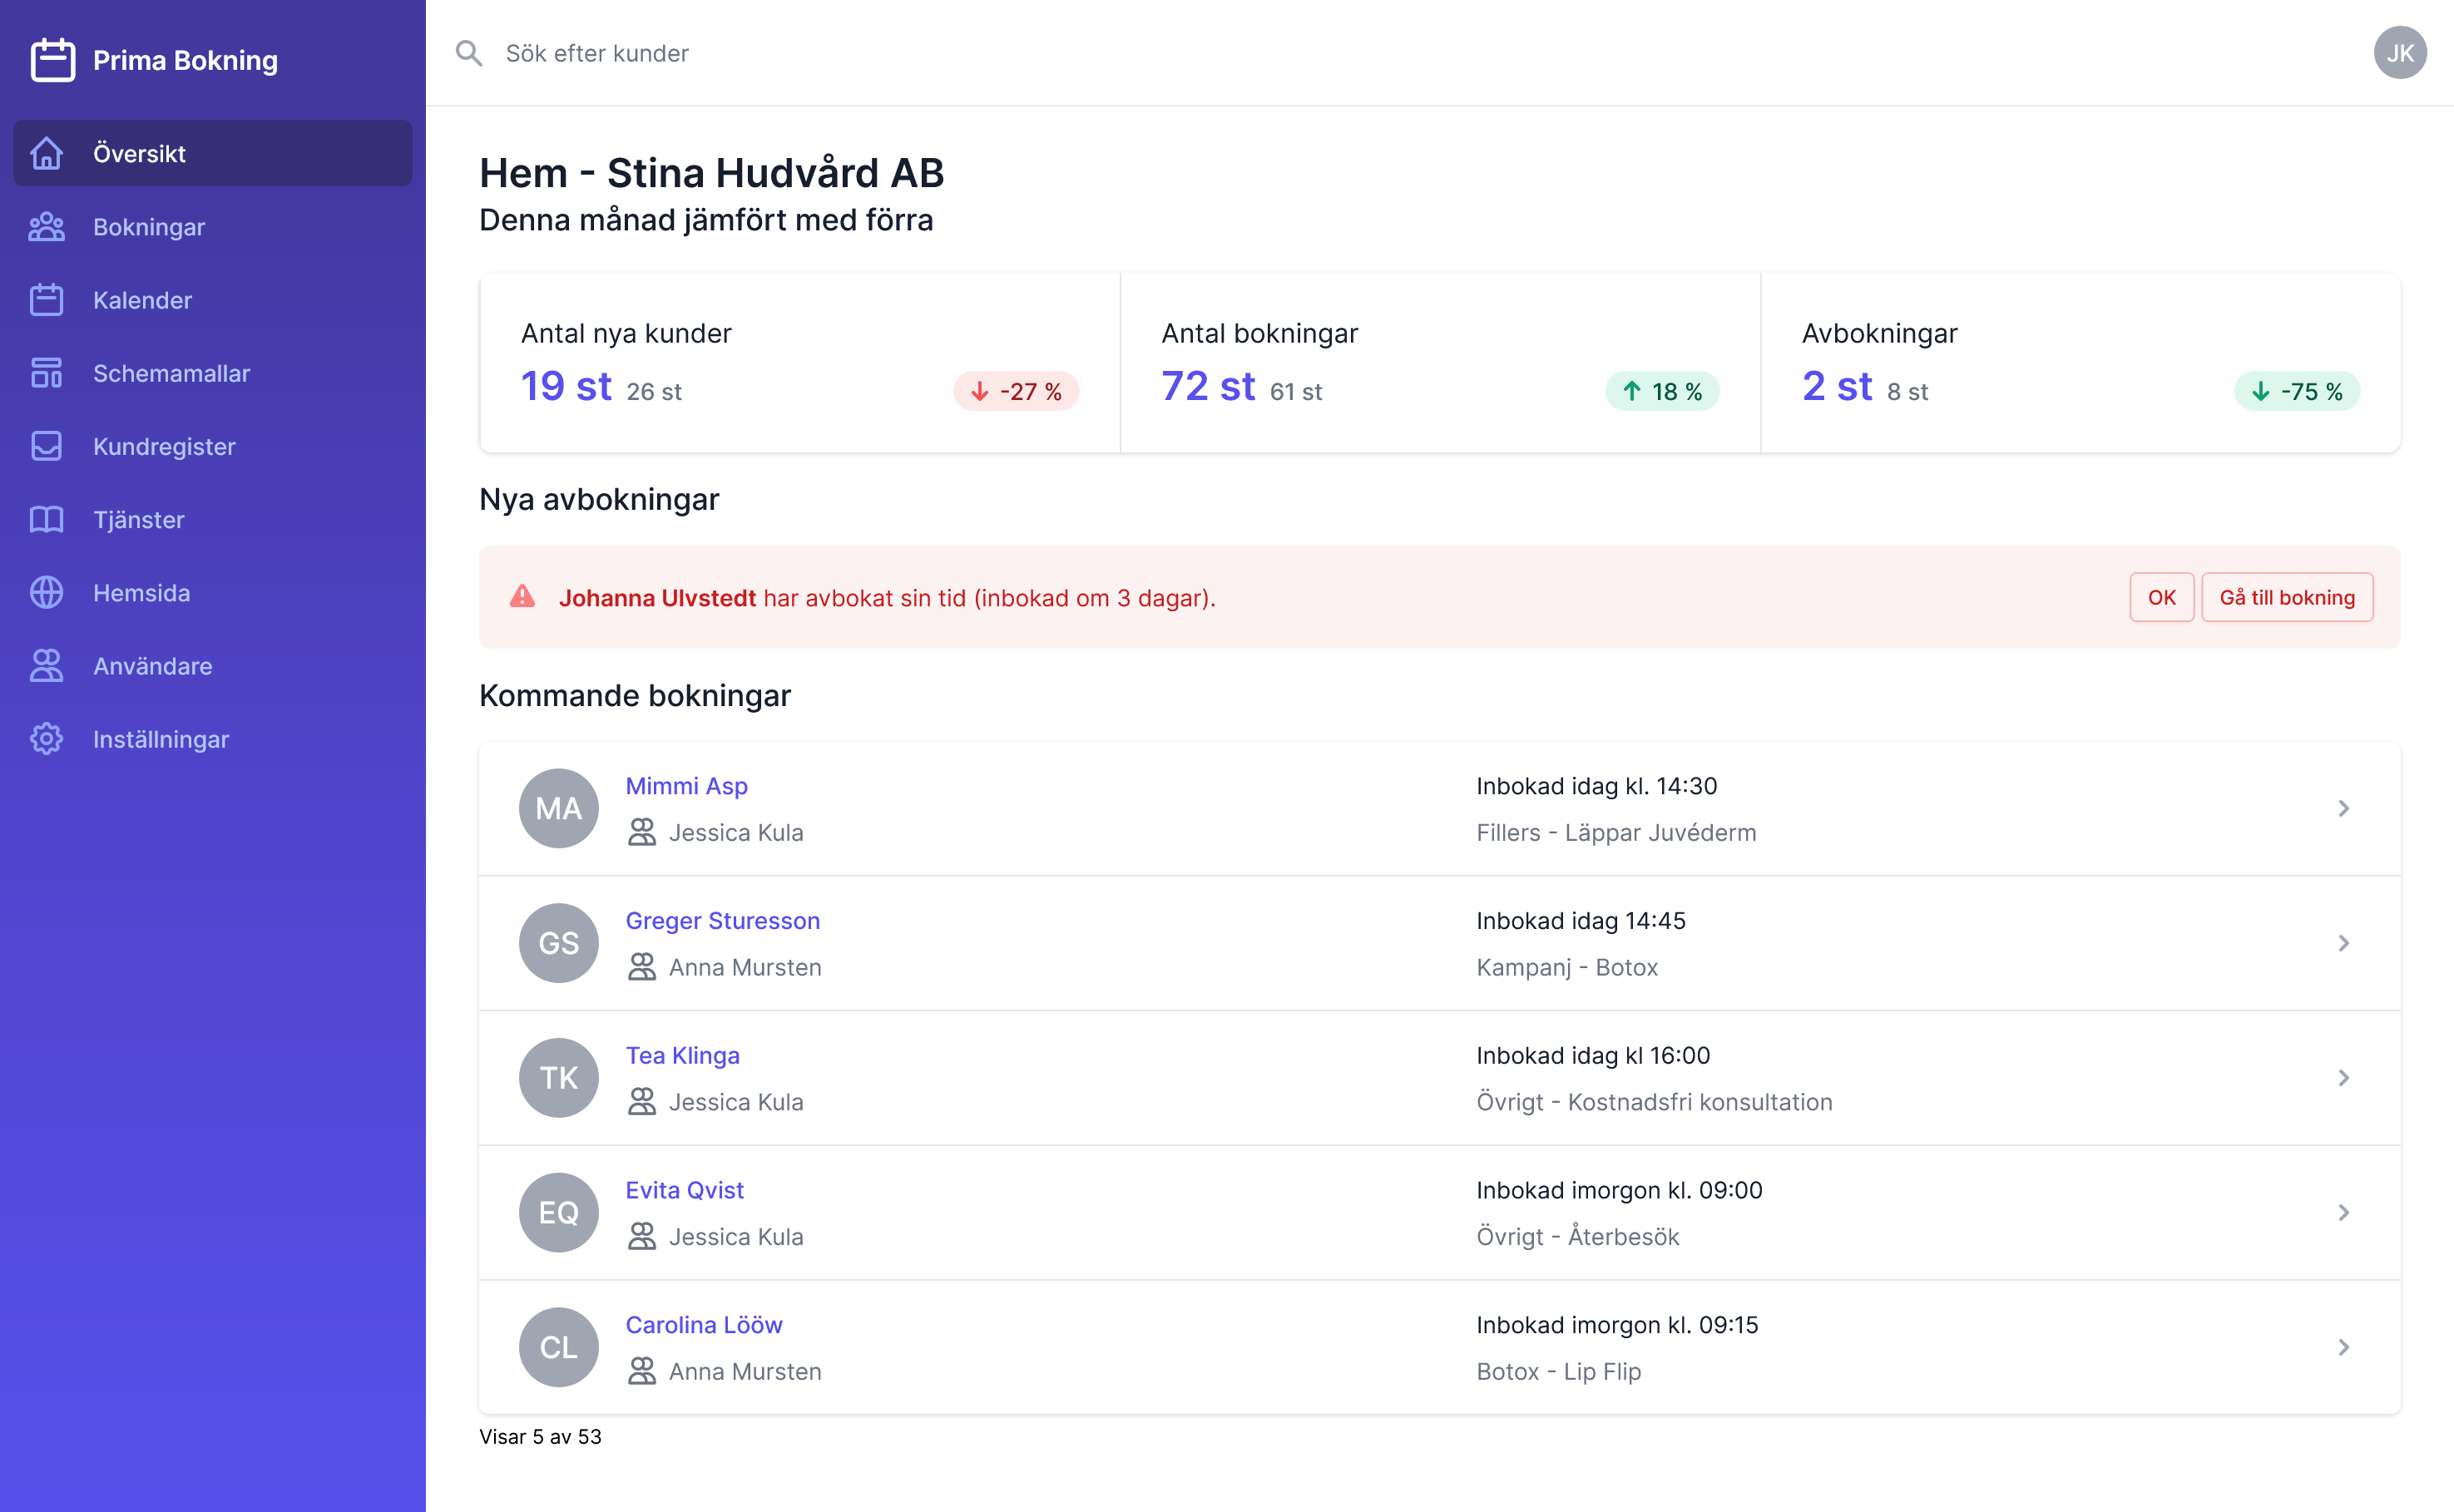Open Evita Qvist customer link

(684, 1190)
